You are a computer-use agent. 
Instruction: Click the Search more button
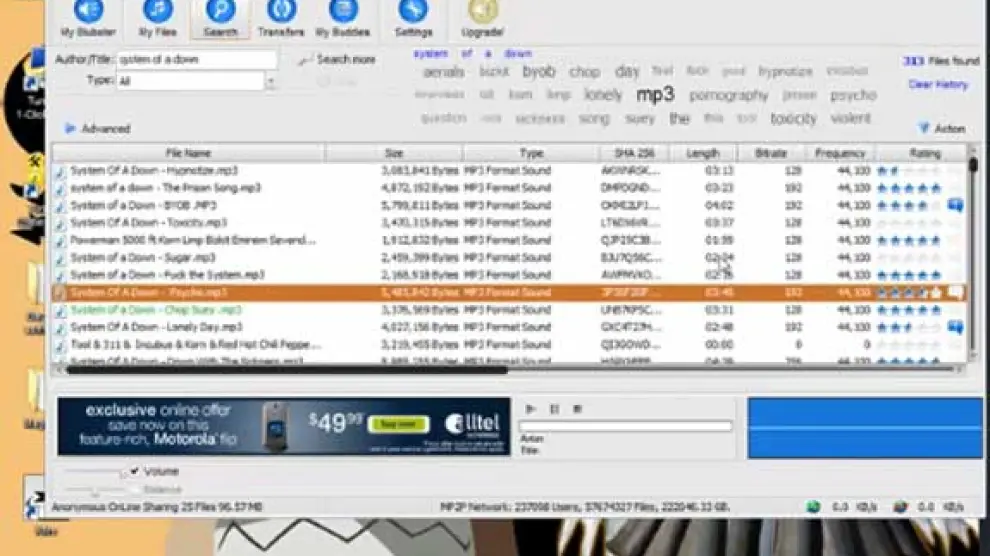[337, 60]
